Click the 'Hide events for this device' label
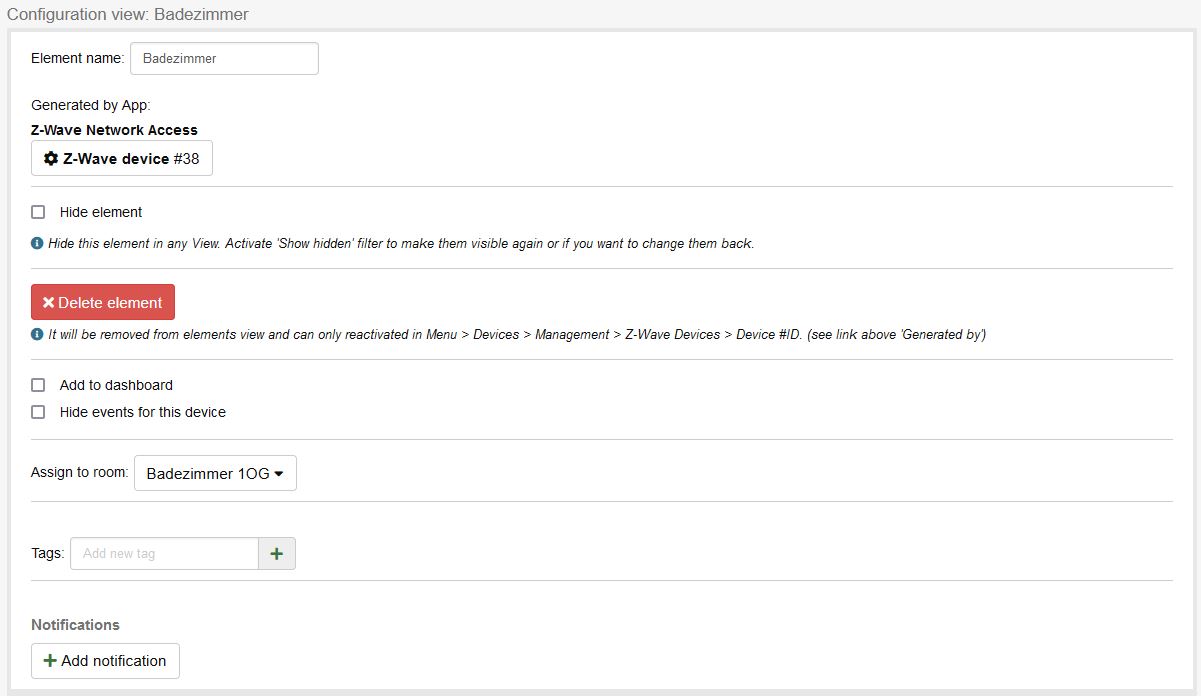This screenshot has width=1201, height=696. coord(143,412)
